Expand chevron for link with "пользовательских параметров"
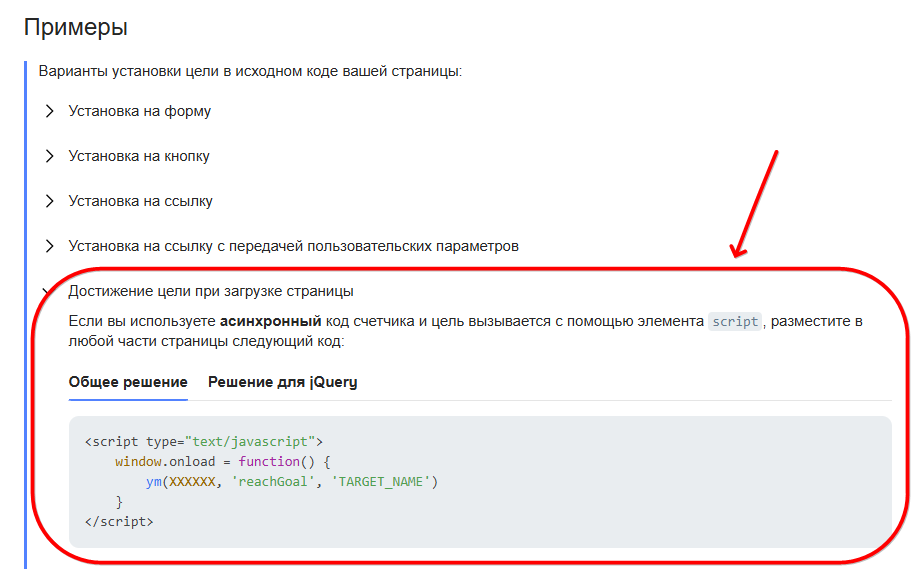Image resolution: width=917 pixels, height=569 pixels. [x=49, y=246]
